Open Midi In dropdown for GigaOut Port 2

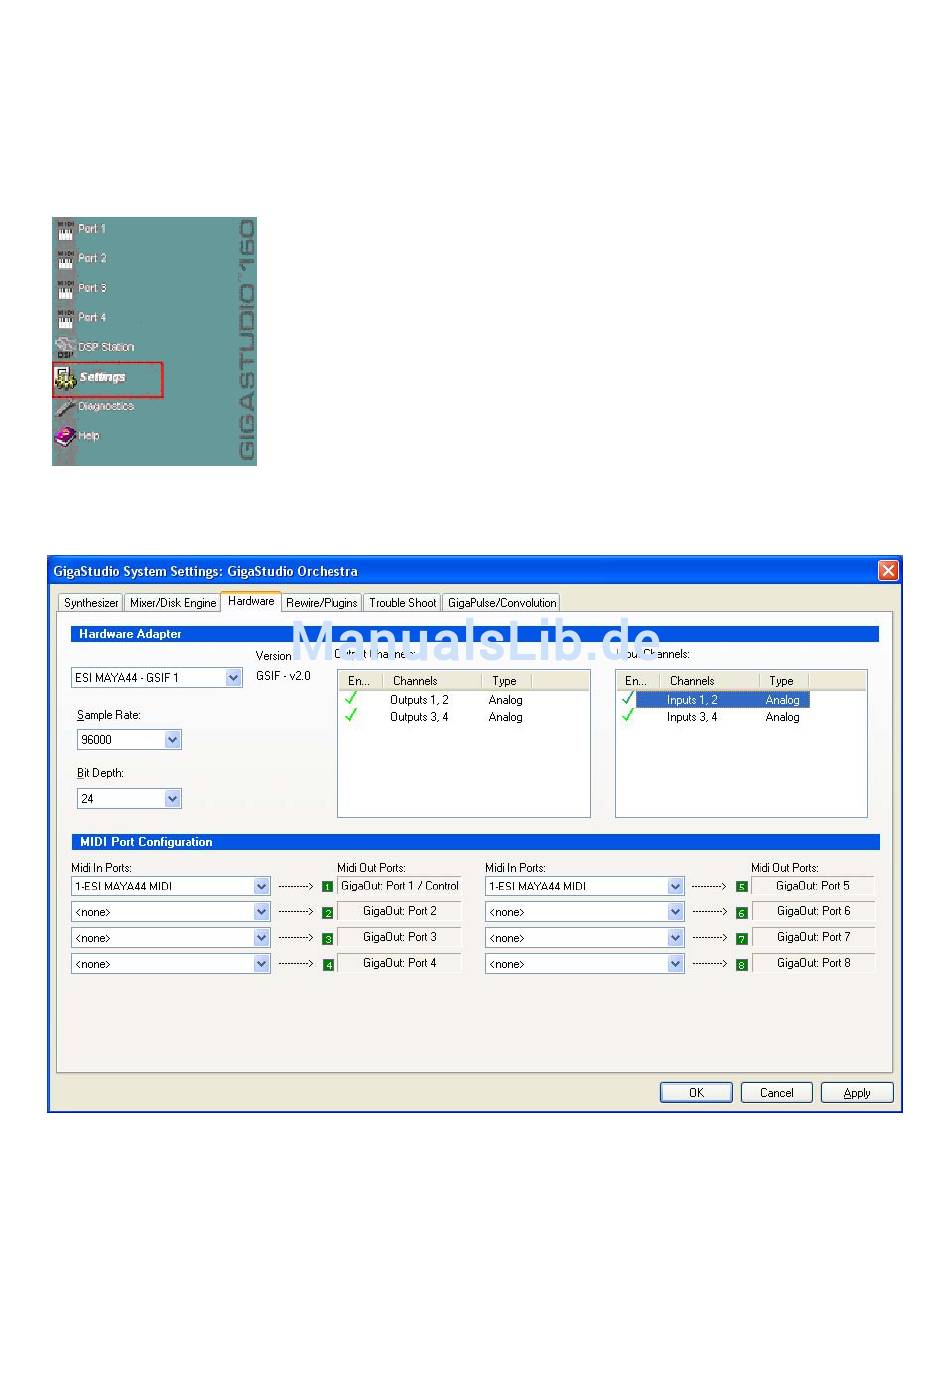[x=261, y=912]
